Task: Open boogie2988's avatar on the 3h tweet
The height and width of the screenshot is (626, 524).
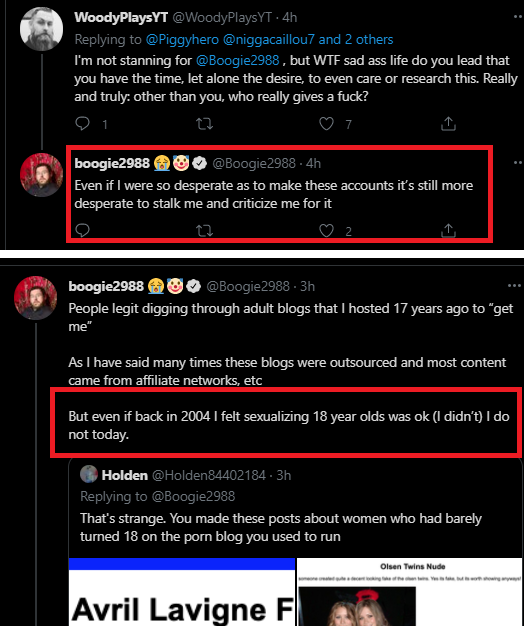Action: (36, 298)
